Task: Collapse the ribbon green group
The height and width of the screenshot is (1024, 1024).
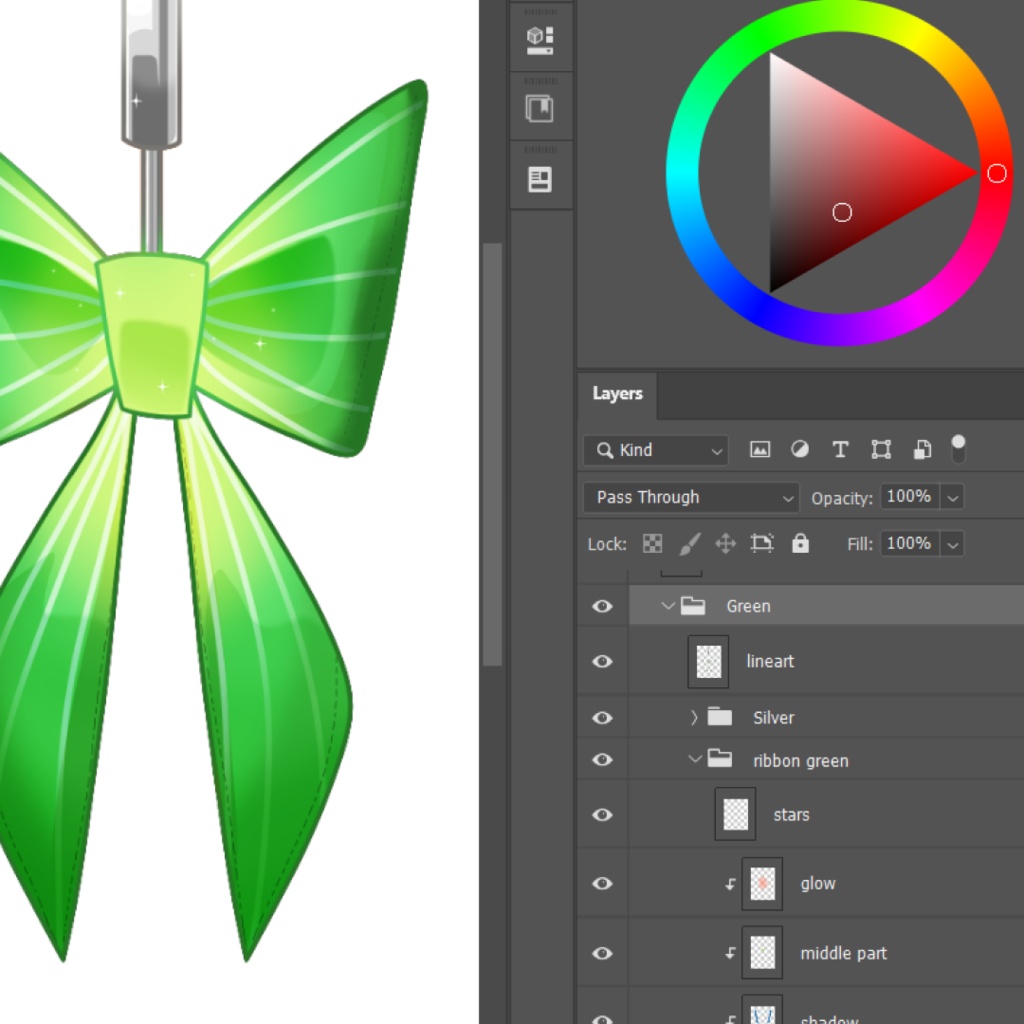Action: (x=695, y=759)
